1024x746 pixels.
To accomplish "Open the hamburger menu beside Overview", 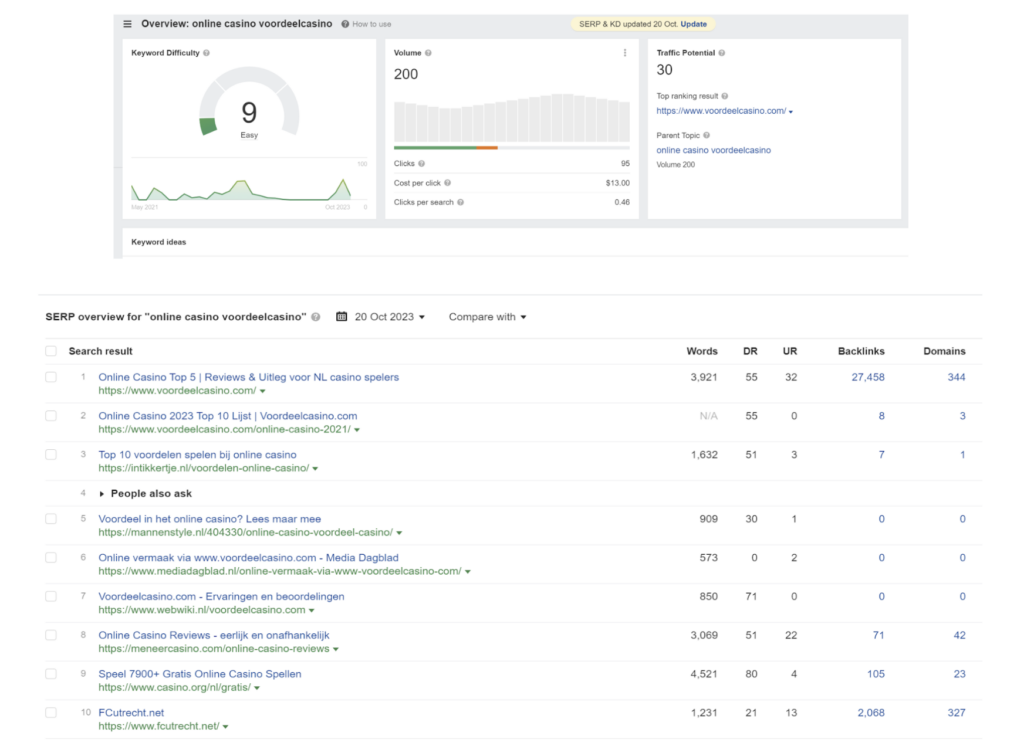I will click(x=128, y=24).
